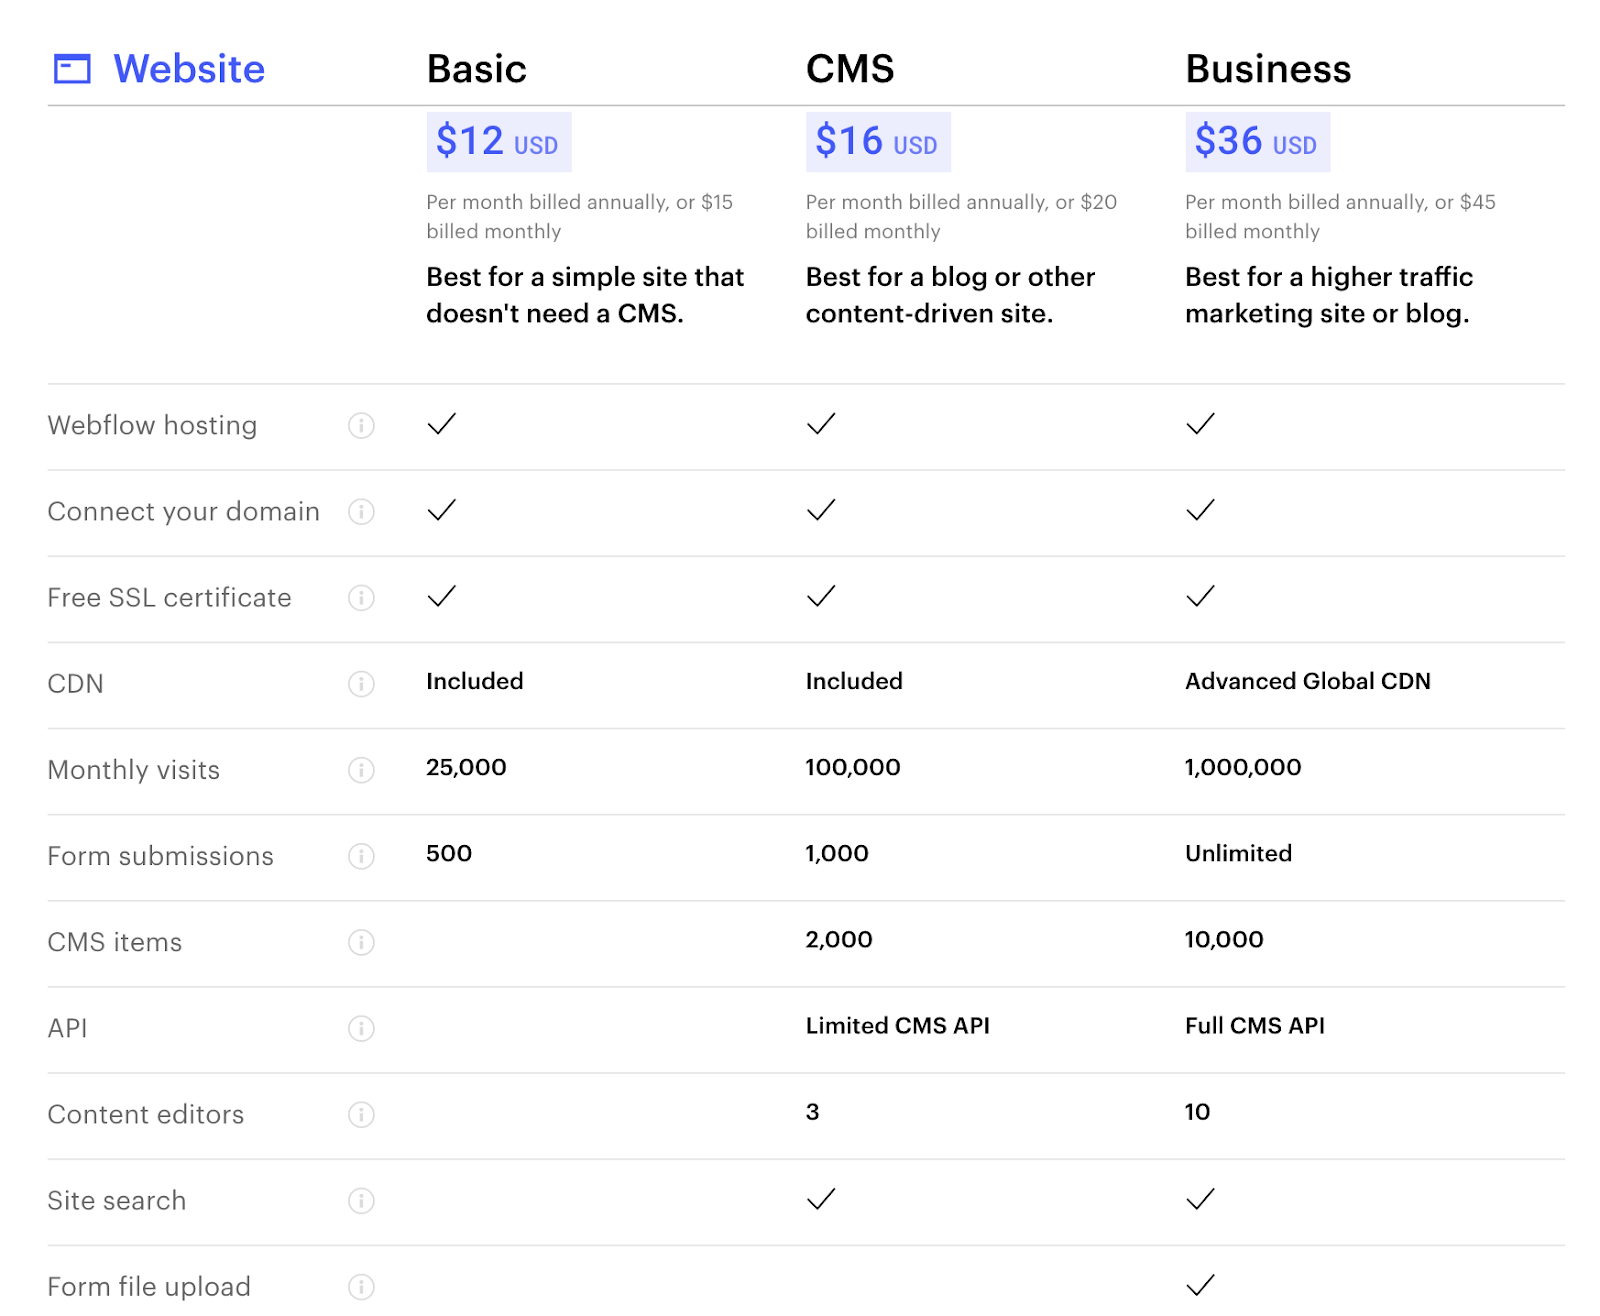Viewport: 1600px width, 1316px height.
Task: Click the API row label
Action: (68, 1028)
